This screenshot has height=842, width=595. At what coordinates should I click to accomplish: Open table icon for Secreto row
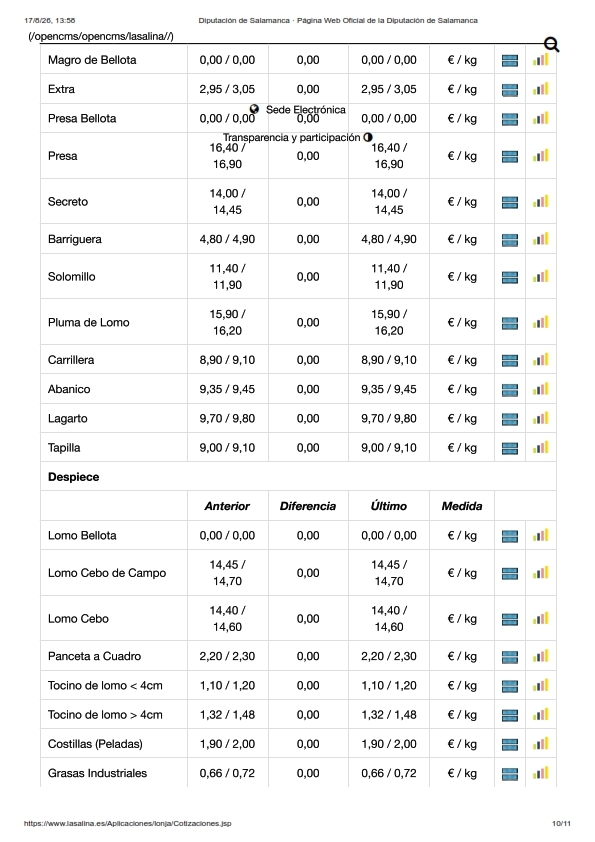pyautogui.click(x=510, y=202)
